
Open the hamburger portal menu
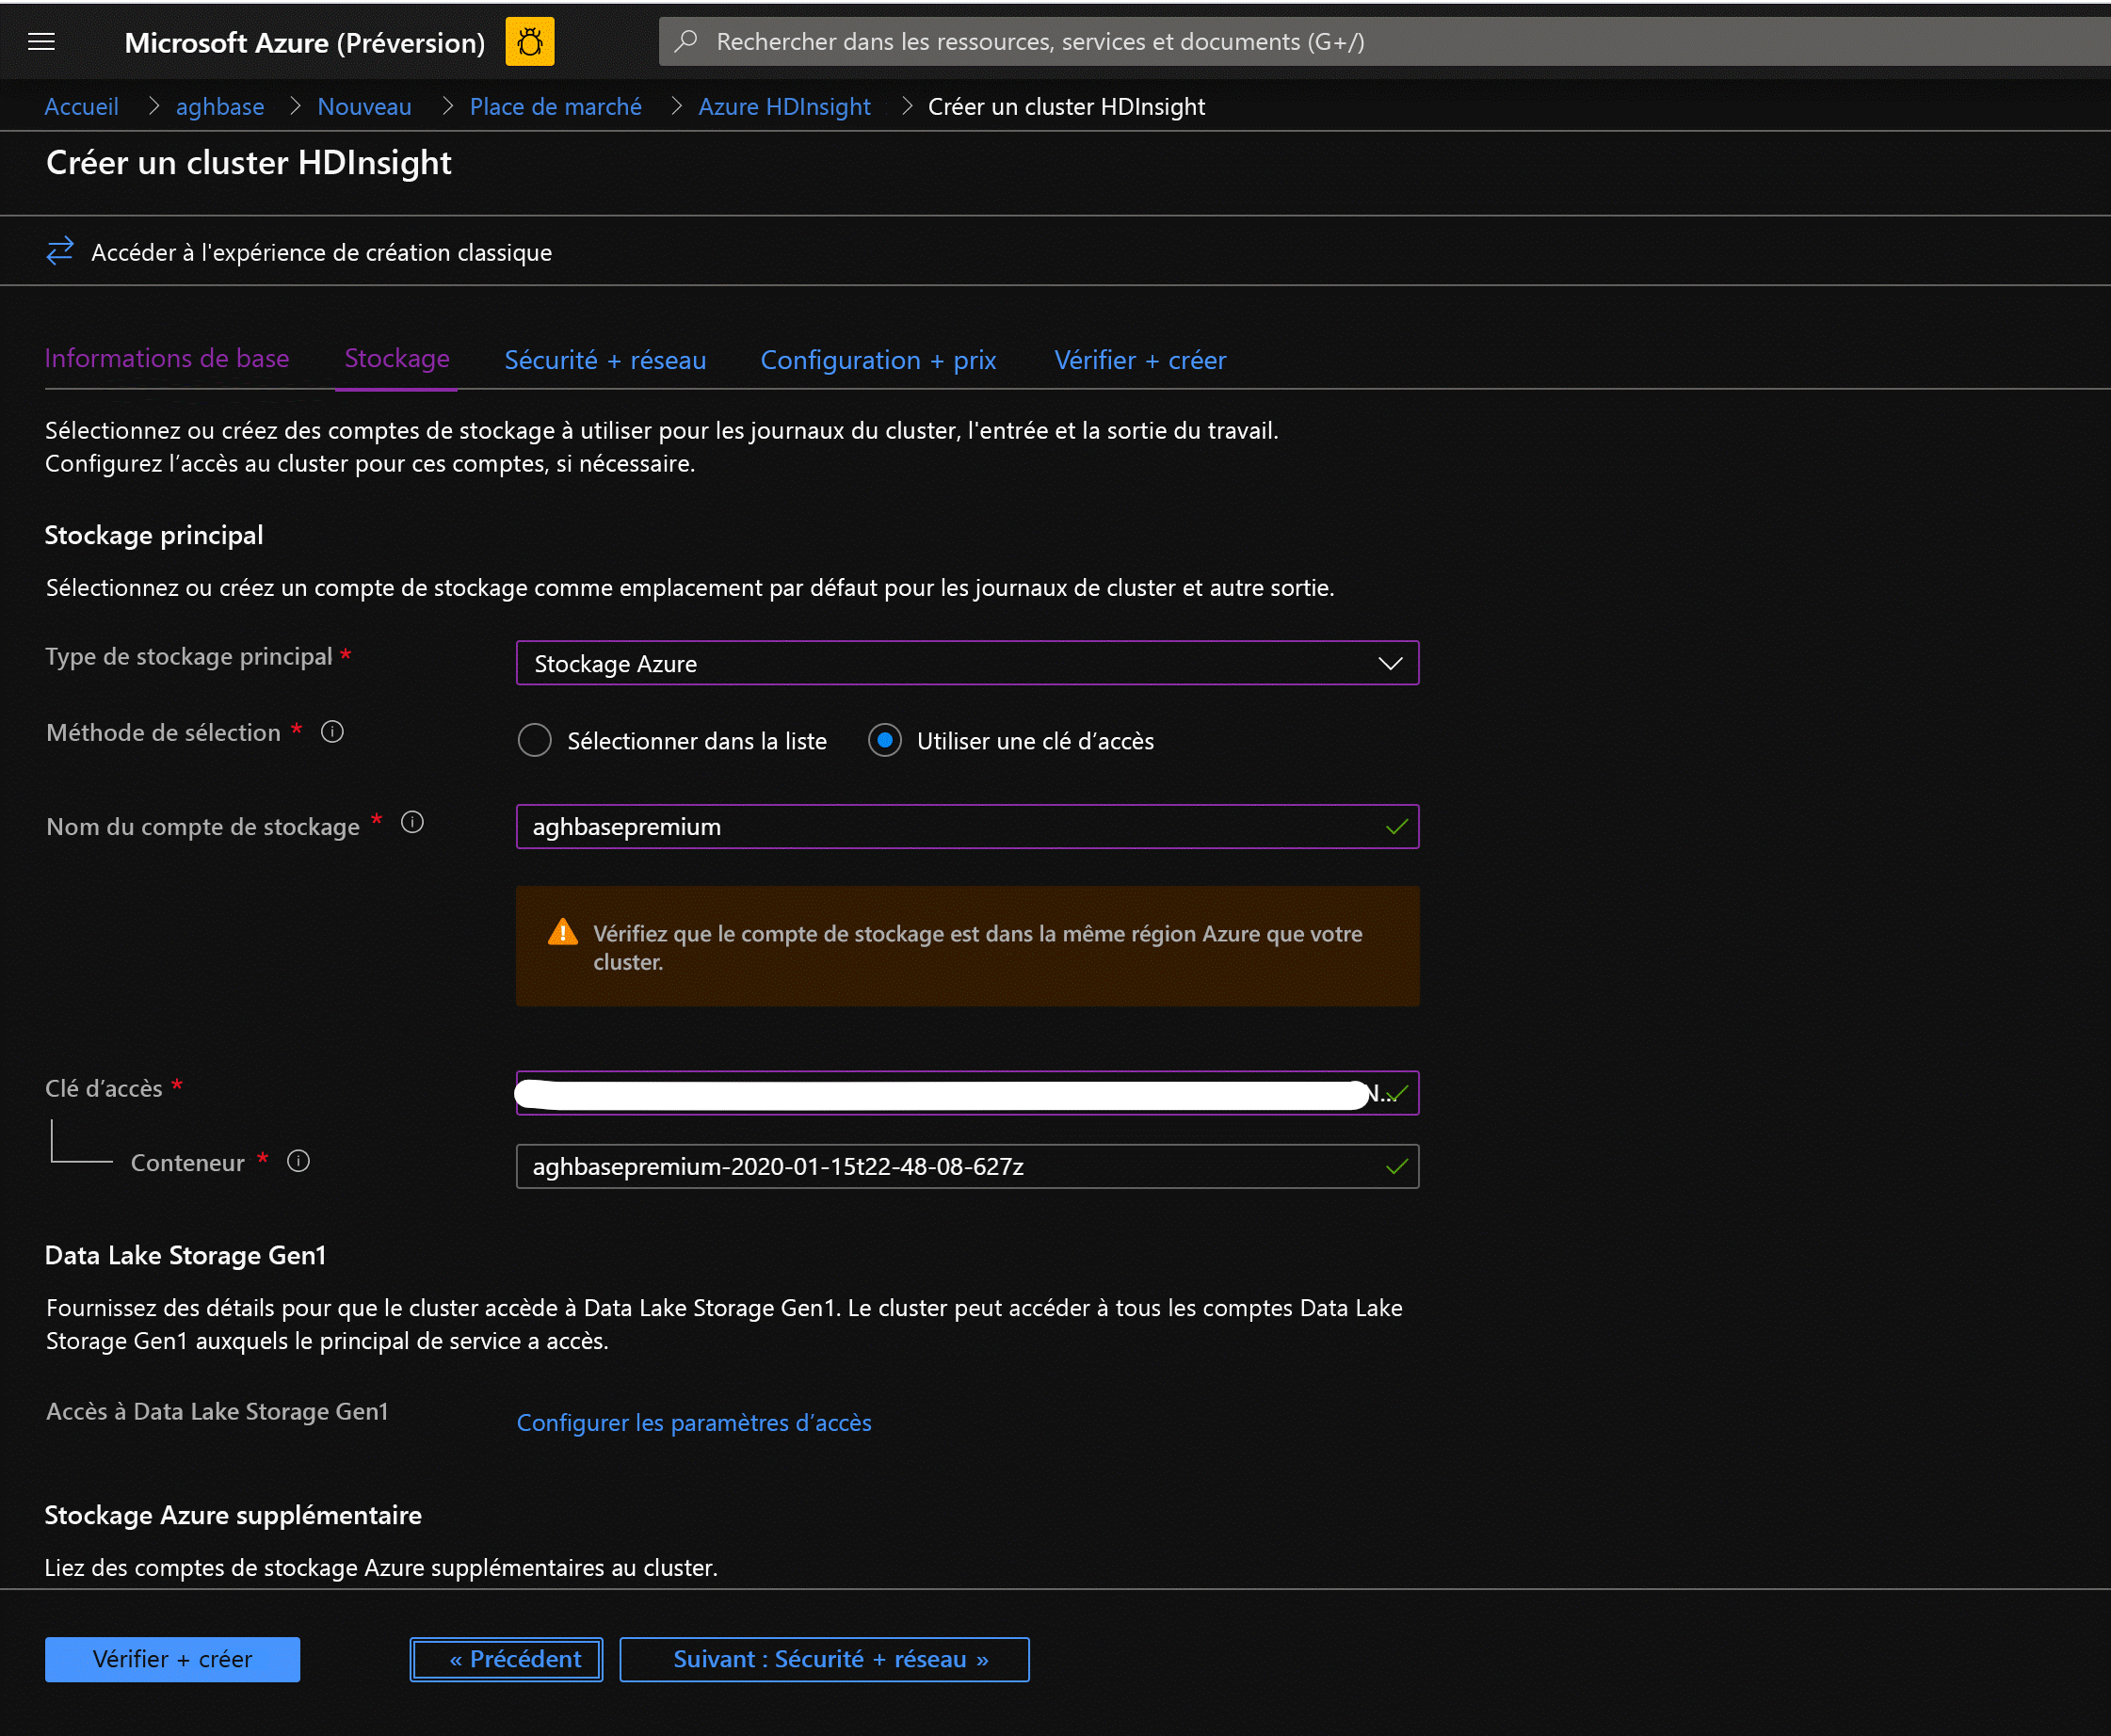[41, 41]
